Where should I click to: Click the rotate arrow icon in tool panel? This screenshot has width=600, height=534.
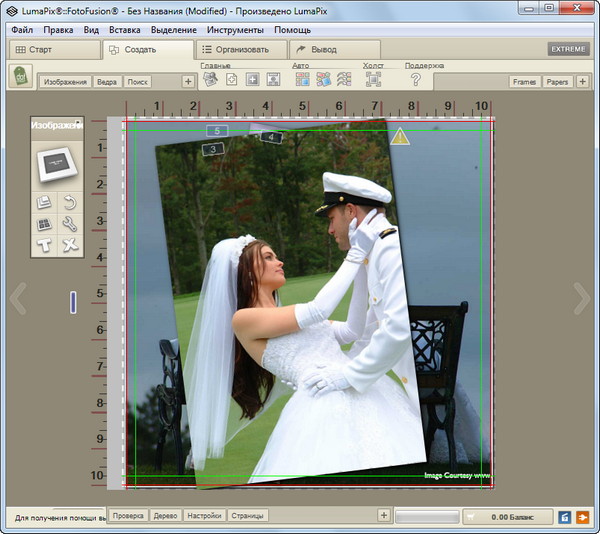click(69, 203)
